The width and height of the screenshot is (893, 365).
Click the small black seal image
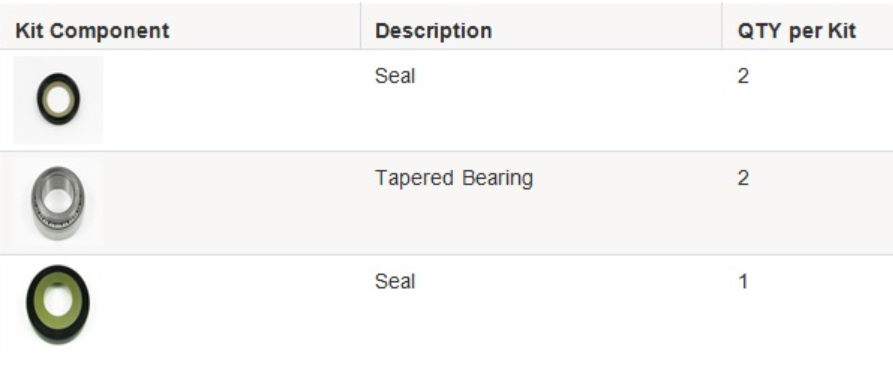point(58,100)
